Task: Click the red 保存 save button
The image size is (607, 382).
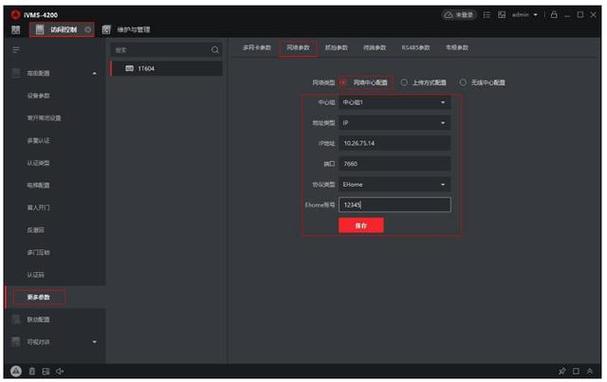Action: click(x=361, y=225)
